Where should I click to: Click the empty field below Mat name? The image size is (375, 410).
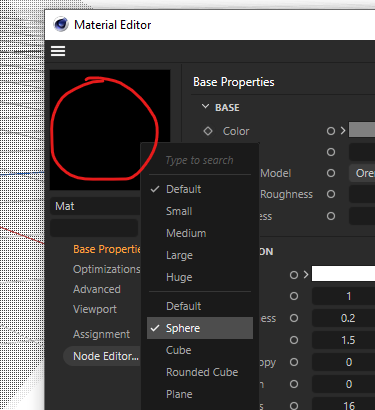94,228
